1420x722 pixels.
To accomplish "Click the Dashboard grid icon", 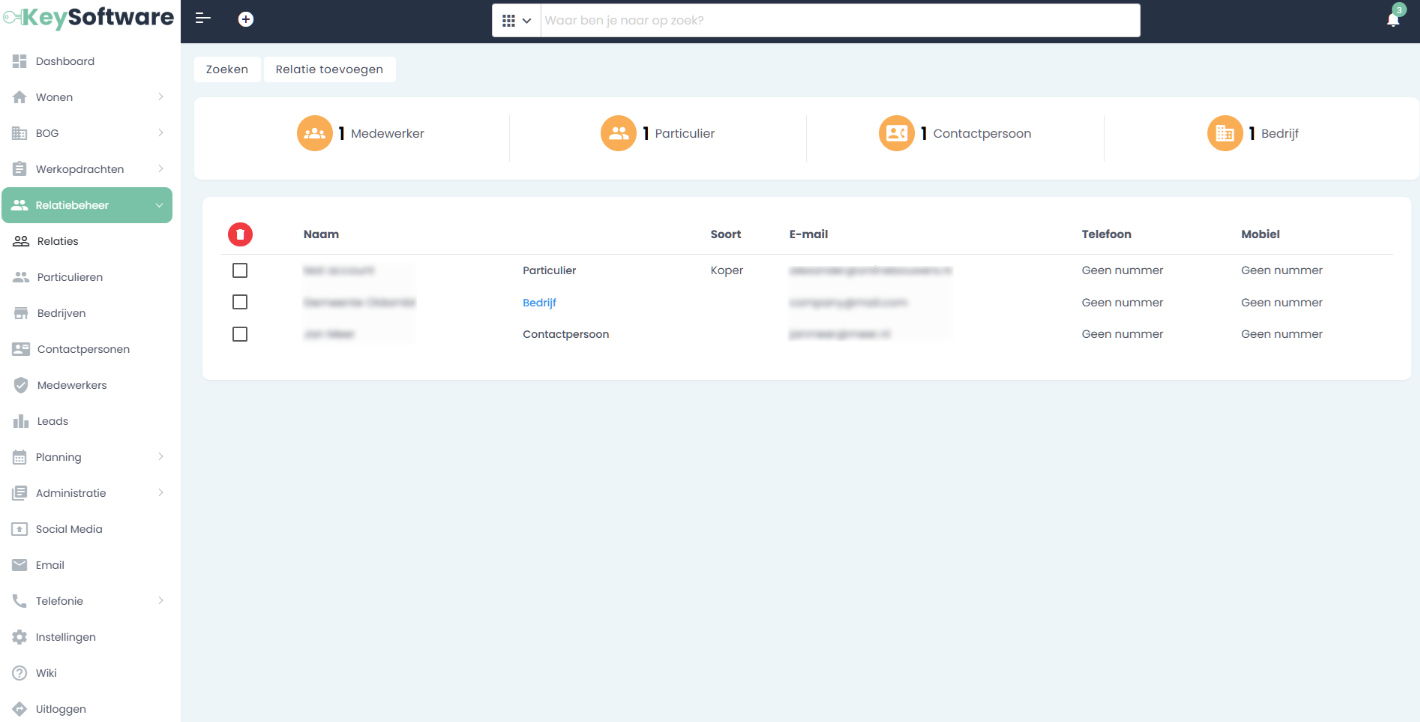I will point(19,61).
